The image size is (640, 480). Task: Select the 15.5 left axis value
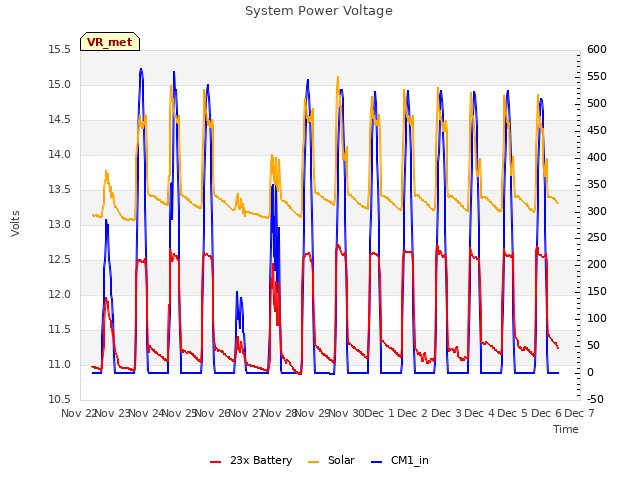(x=60, y=50)
